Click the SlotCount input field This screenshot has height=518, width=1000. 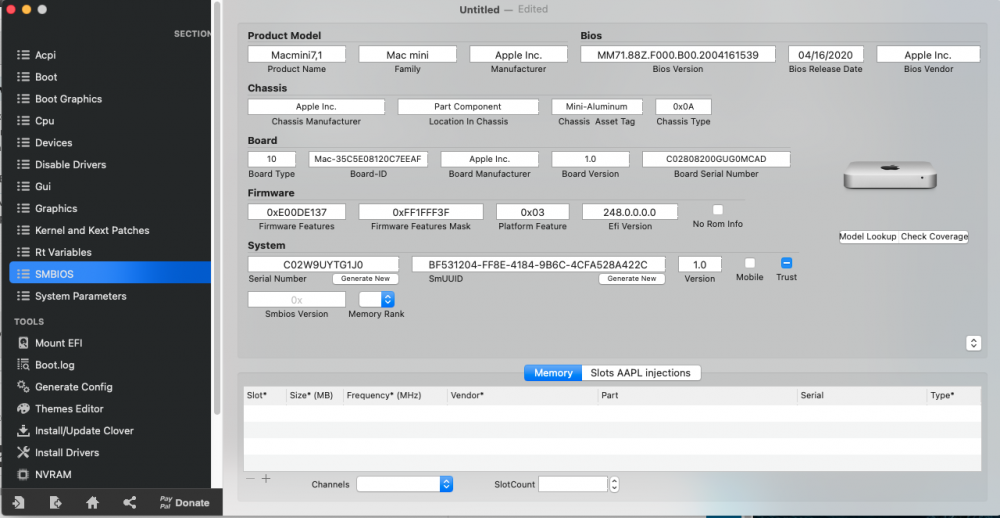(x=573, y=484)
